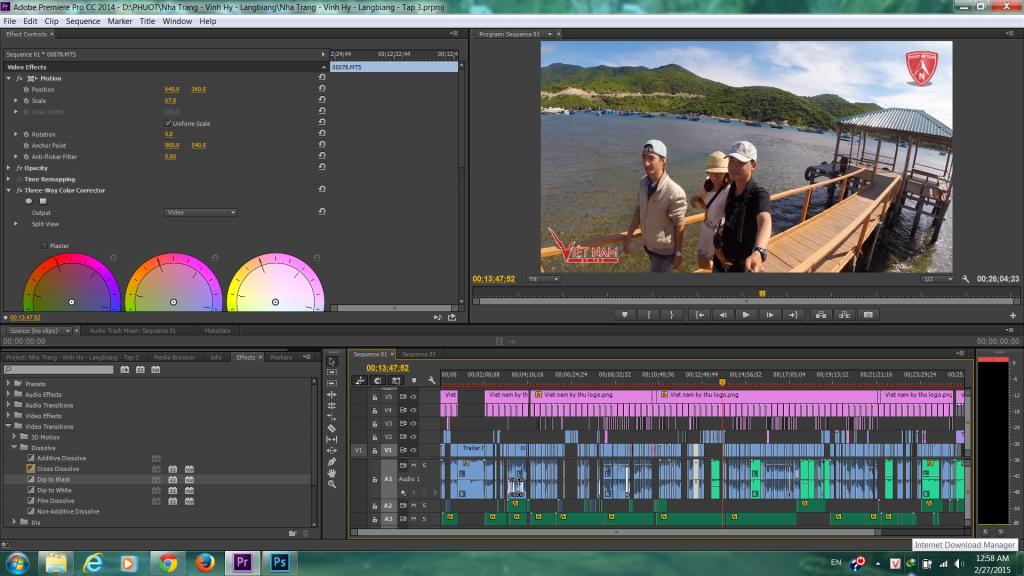Screen dimensions: 1024x576
Task: Select the Track Select tool
Action: pyautogui.click(x=332, y=372)
